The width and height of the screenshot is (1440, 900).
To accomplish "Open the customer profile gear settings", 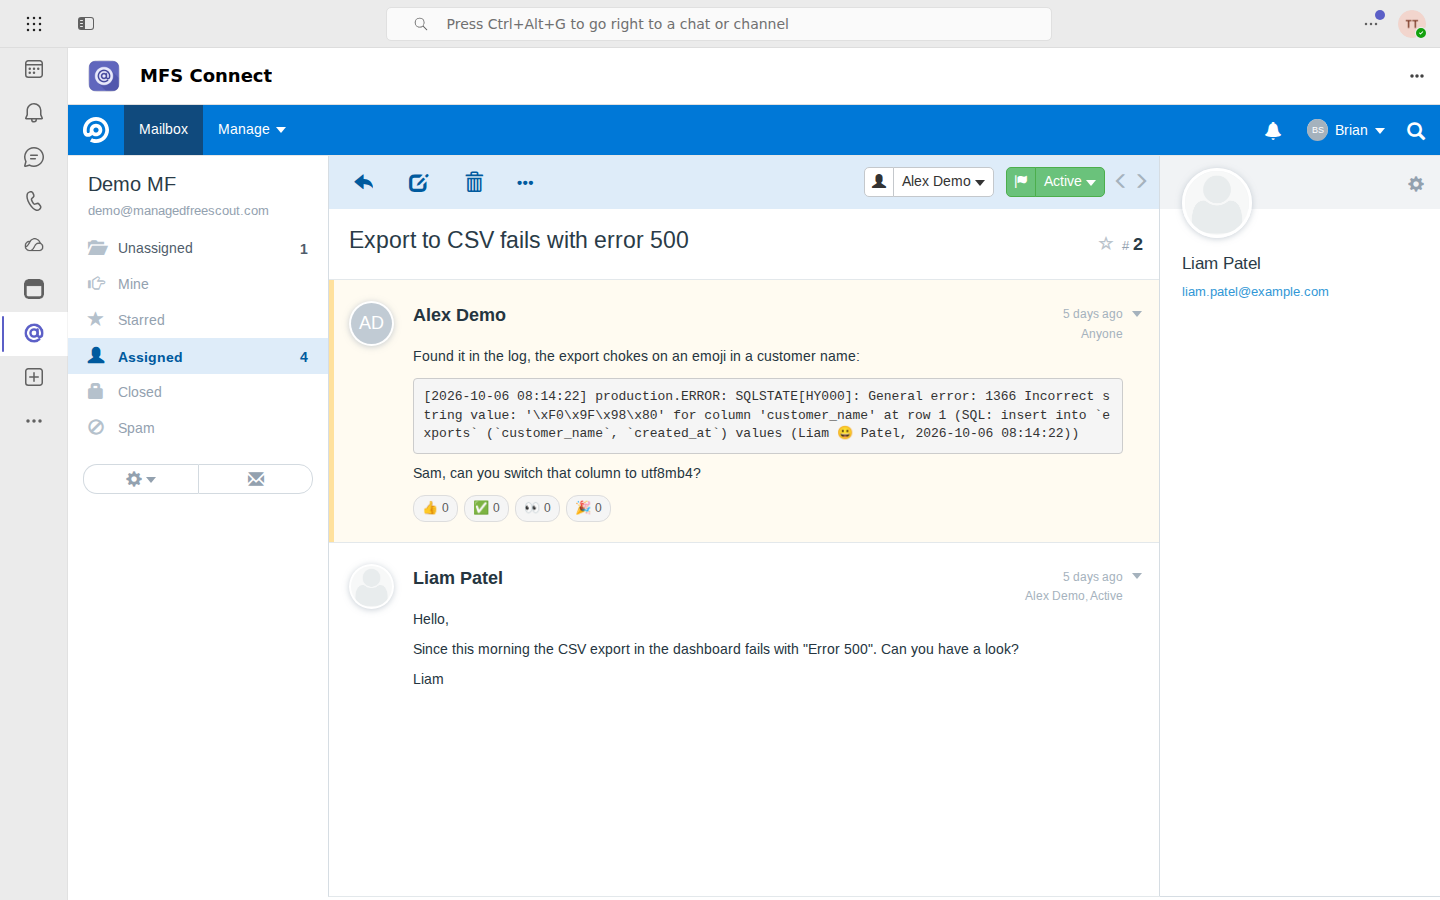I will [x=1416, y=184].
